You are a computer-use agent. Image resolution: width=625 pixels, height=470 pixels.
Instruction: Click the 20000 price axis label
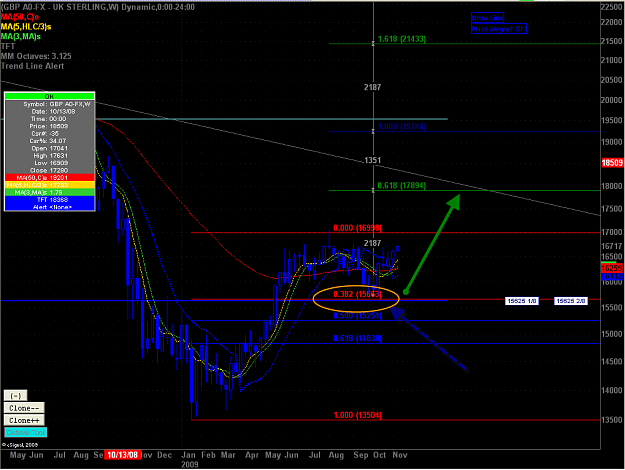[x=611, y=100]
